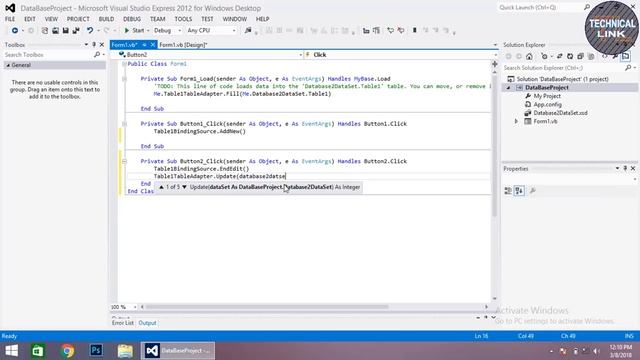Image resolution: width=640 pixels, height=360 pixels.
Task: Click the Find in Files toolbar icon
Action: point(248,31)
